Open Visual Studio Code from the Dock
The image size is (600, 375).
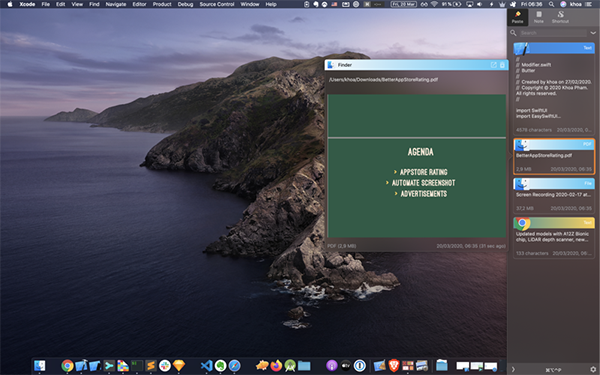207,365
